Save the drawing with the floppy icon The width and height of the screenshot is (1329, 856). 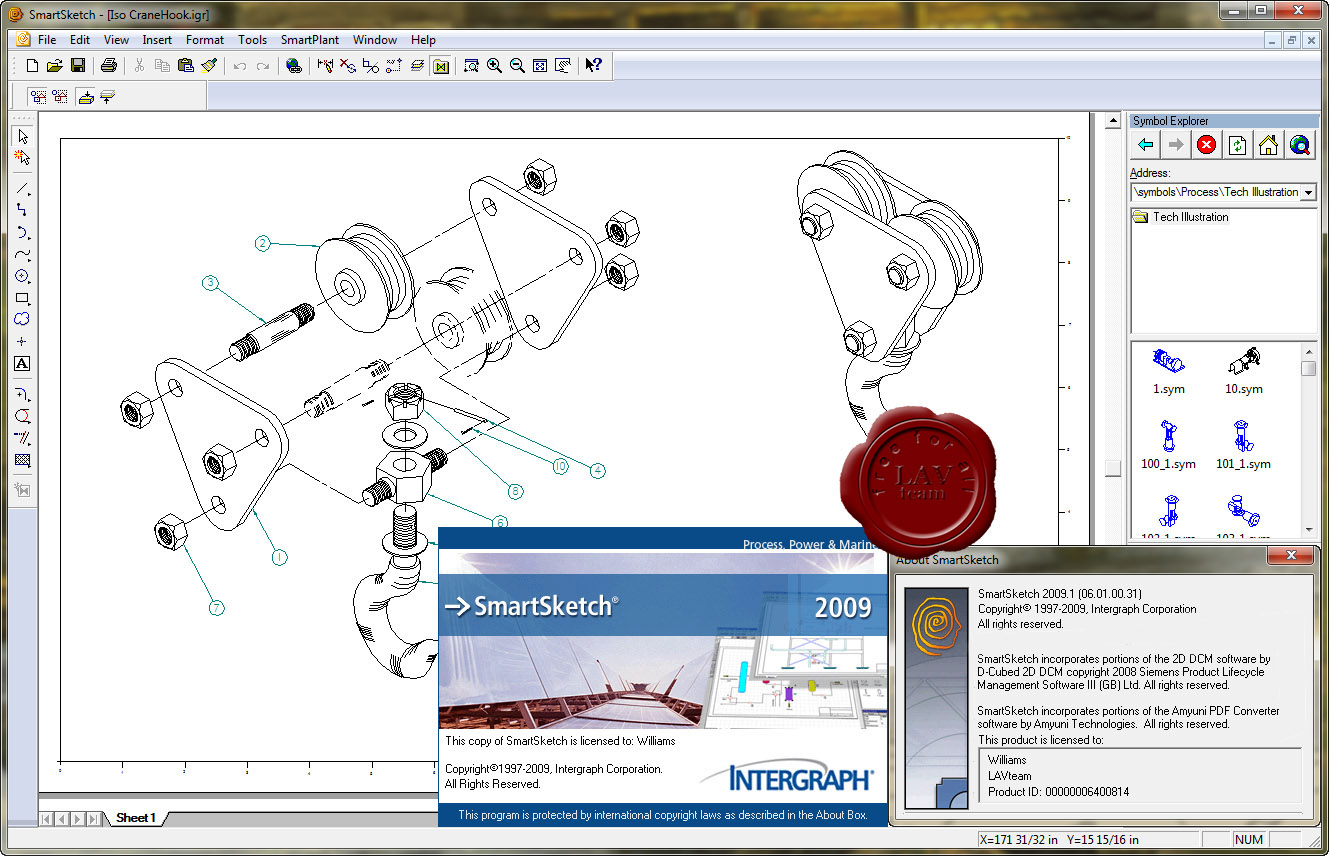[77, 66]
